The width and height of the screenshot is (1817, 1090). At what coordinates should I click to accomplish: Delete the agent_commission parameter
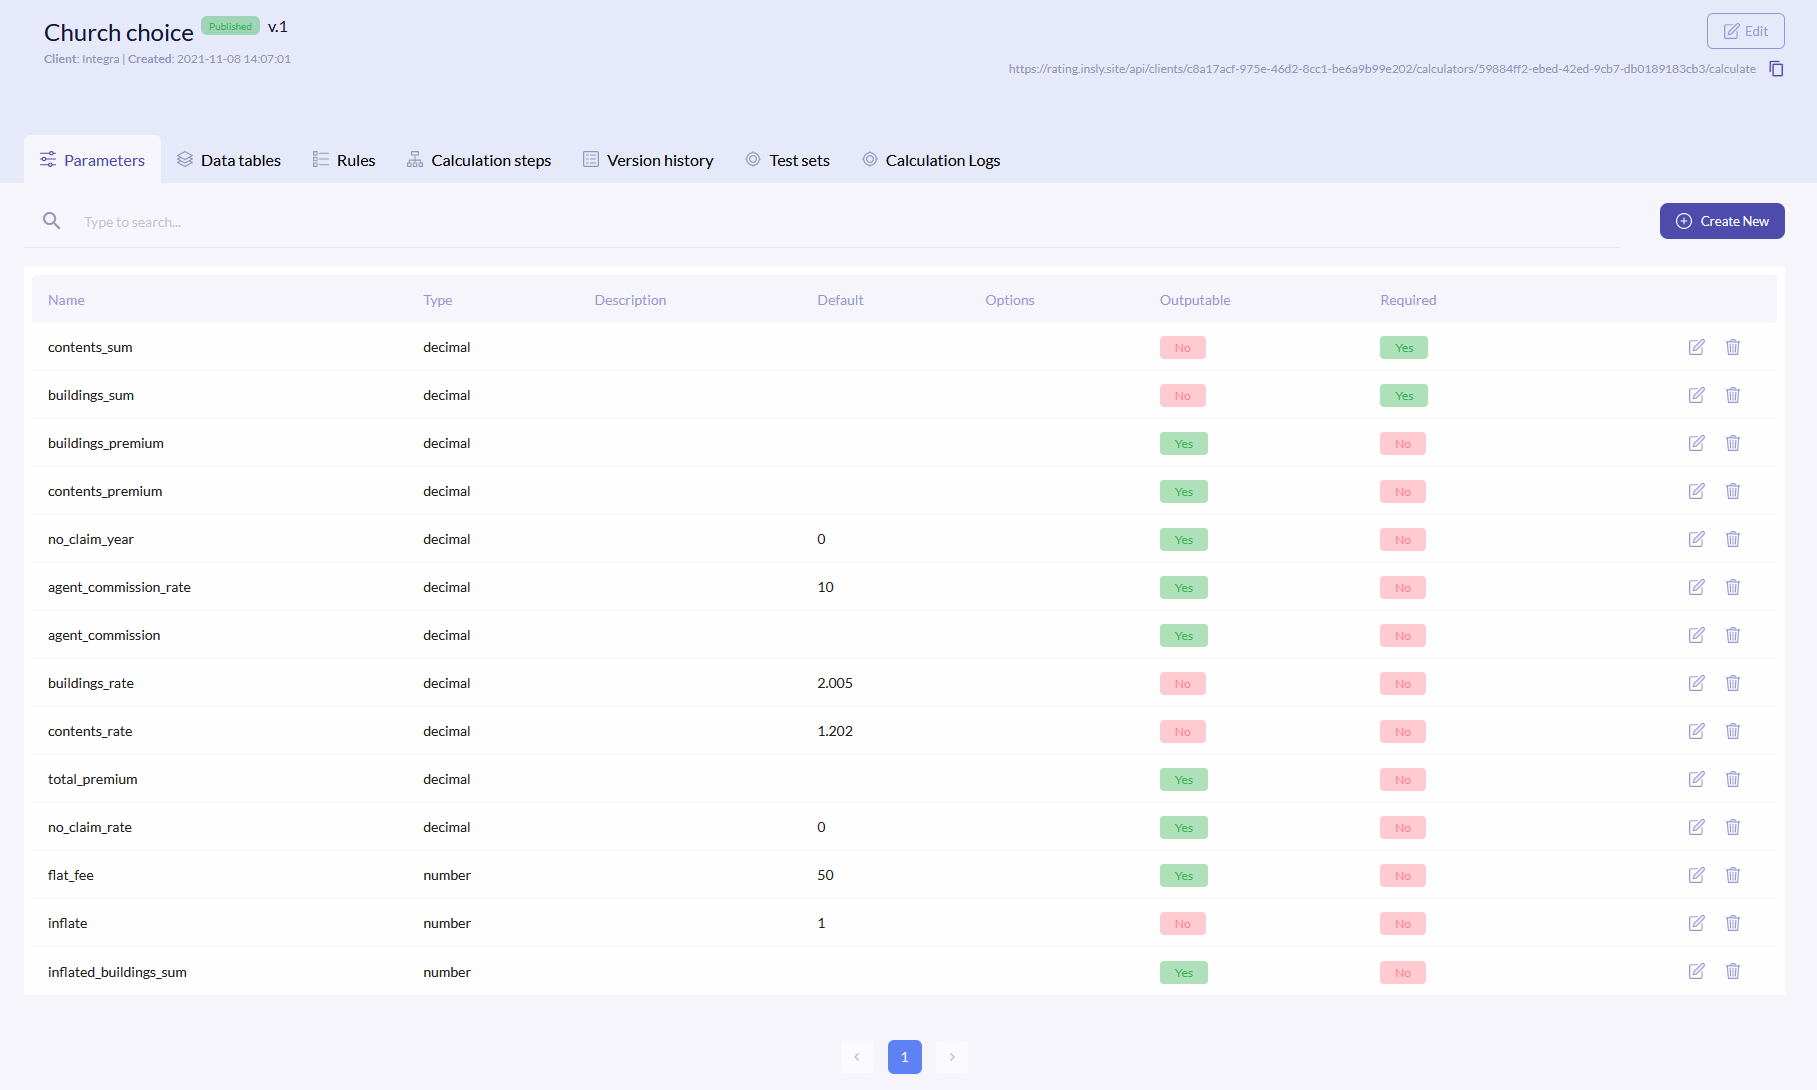coord(1733,635)
